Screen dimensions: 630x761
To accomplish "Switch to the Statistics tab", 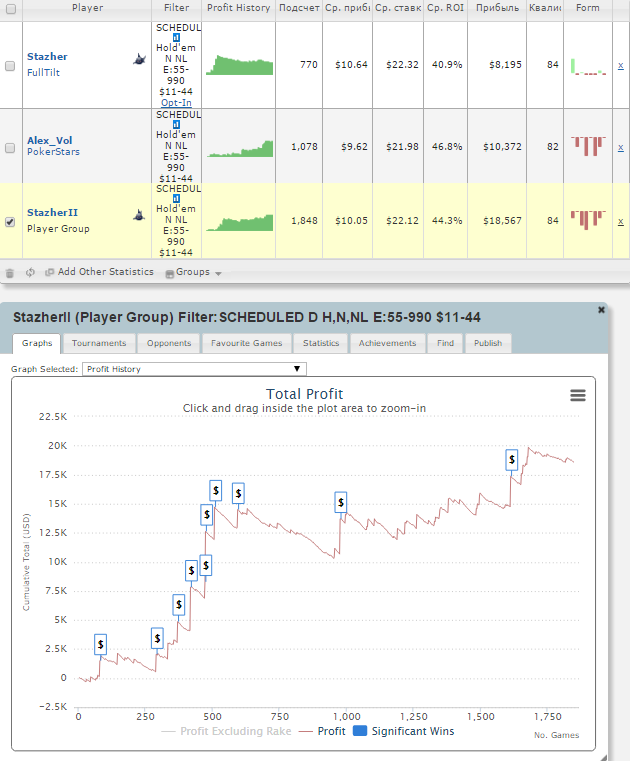I will [x=321, y=343].
